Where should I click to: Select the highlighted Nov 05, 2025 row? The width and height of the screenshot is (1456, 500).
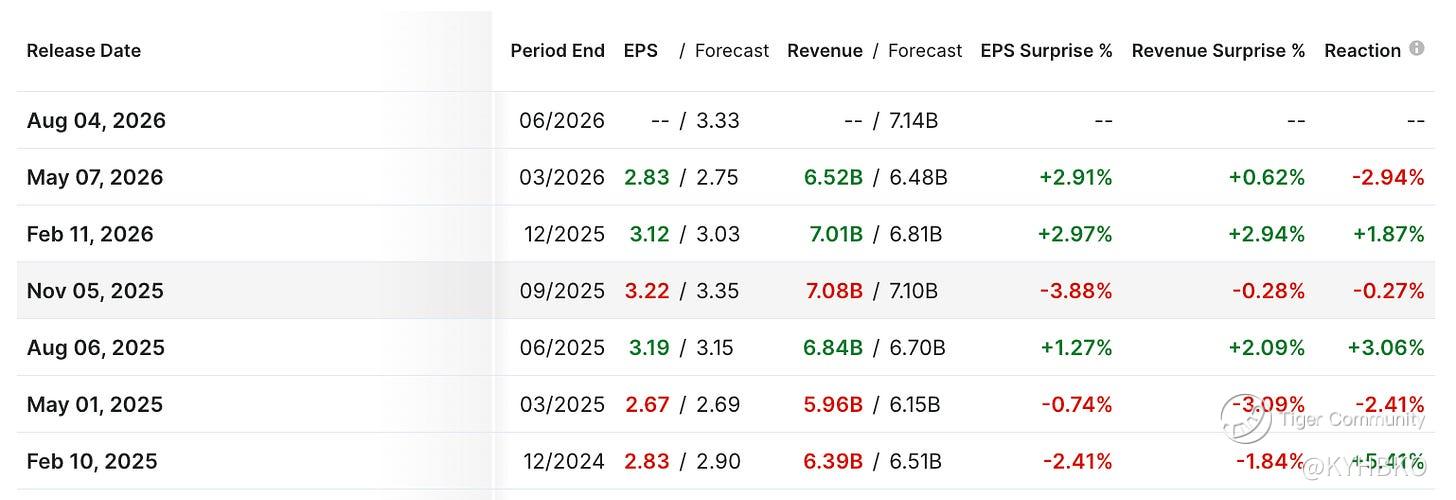pos(726,291)
